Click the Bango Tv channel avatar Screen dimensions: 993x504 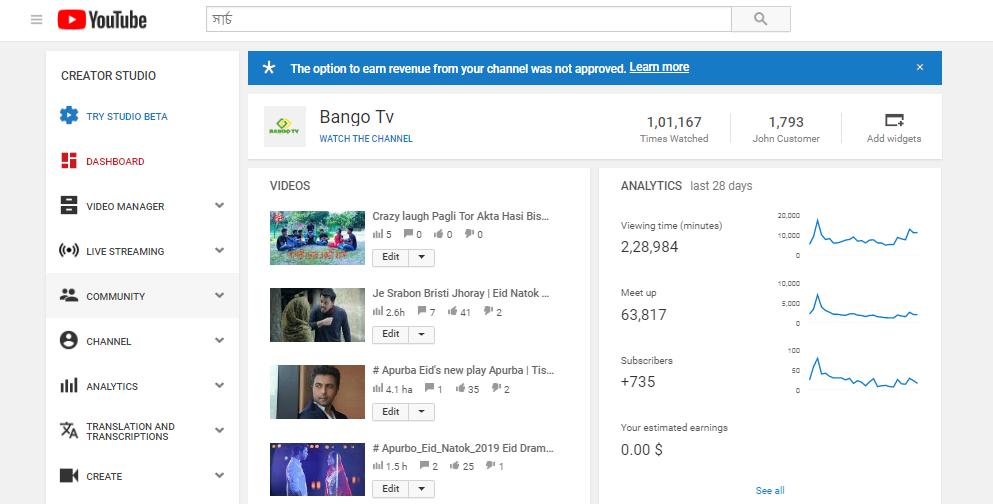click(x=284, y=127)
